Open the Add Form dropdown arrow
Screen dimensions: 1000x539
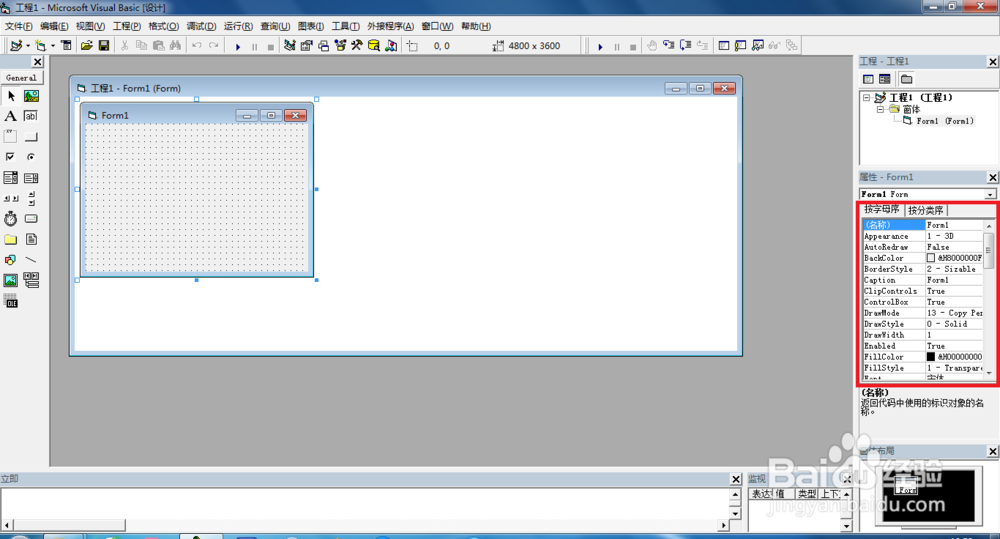(53, 46)
